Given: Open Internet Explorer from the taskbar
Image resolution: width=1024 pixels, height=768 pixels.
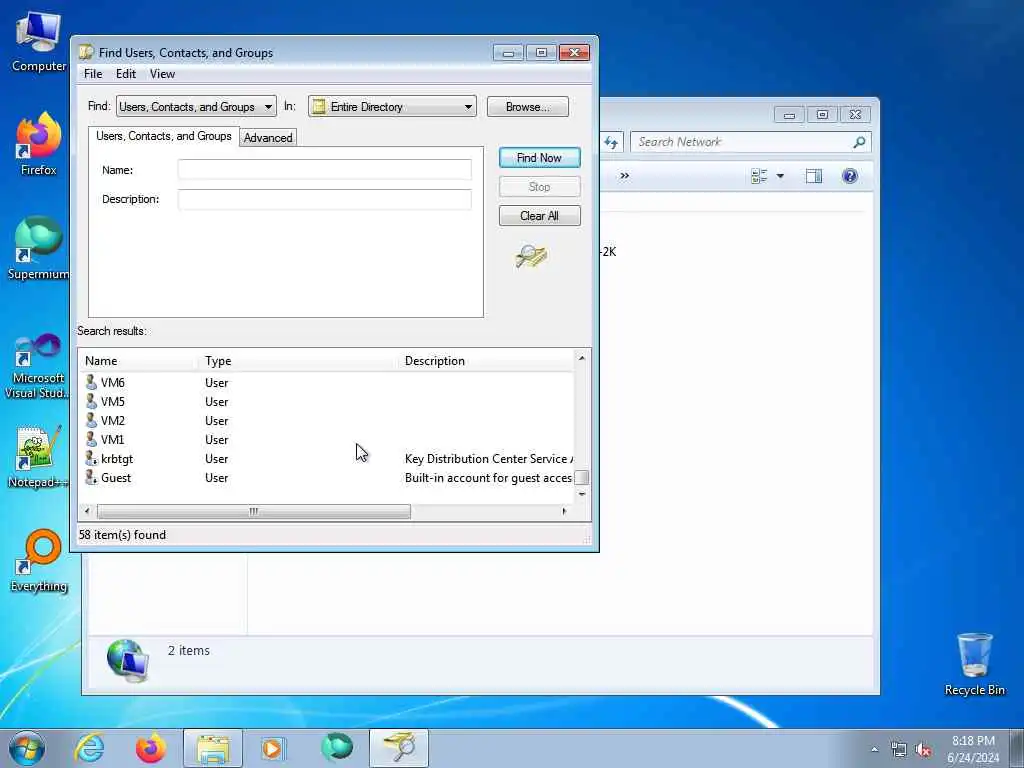Looking at the screenshot, I should pos(89,748).
